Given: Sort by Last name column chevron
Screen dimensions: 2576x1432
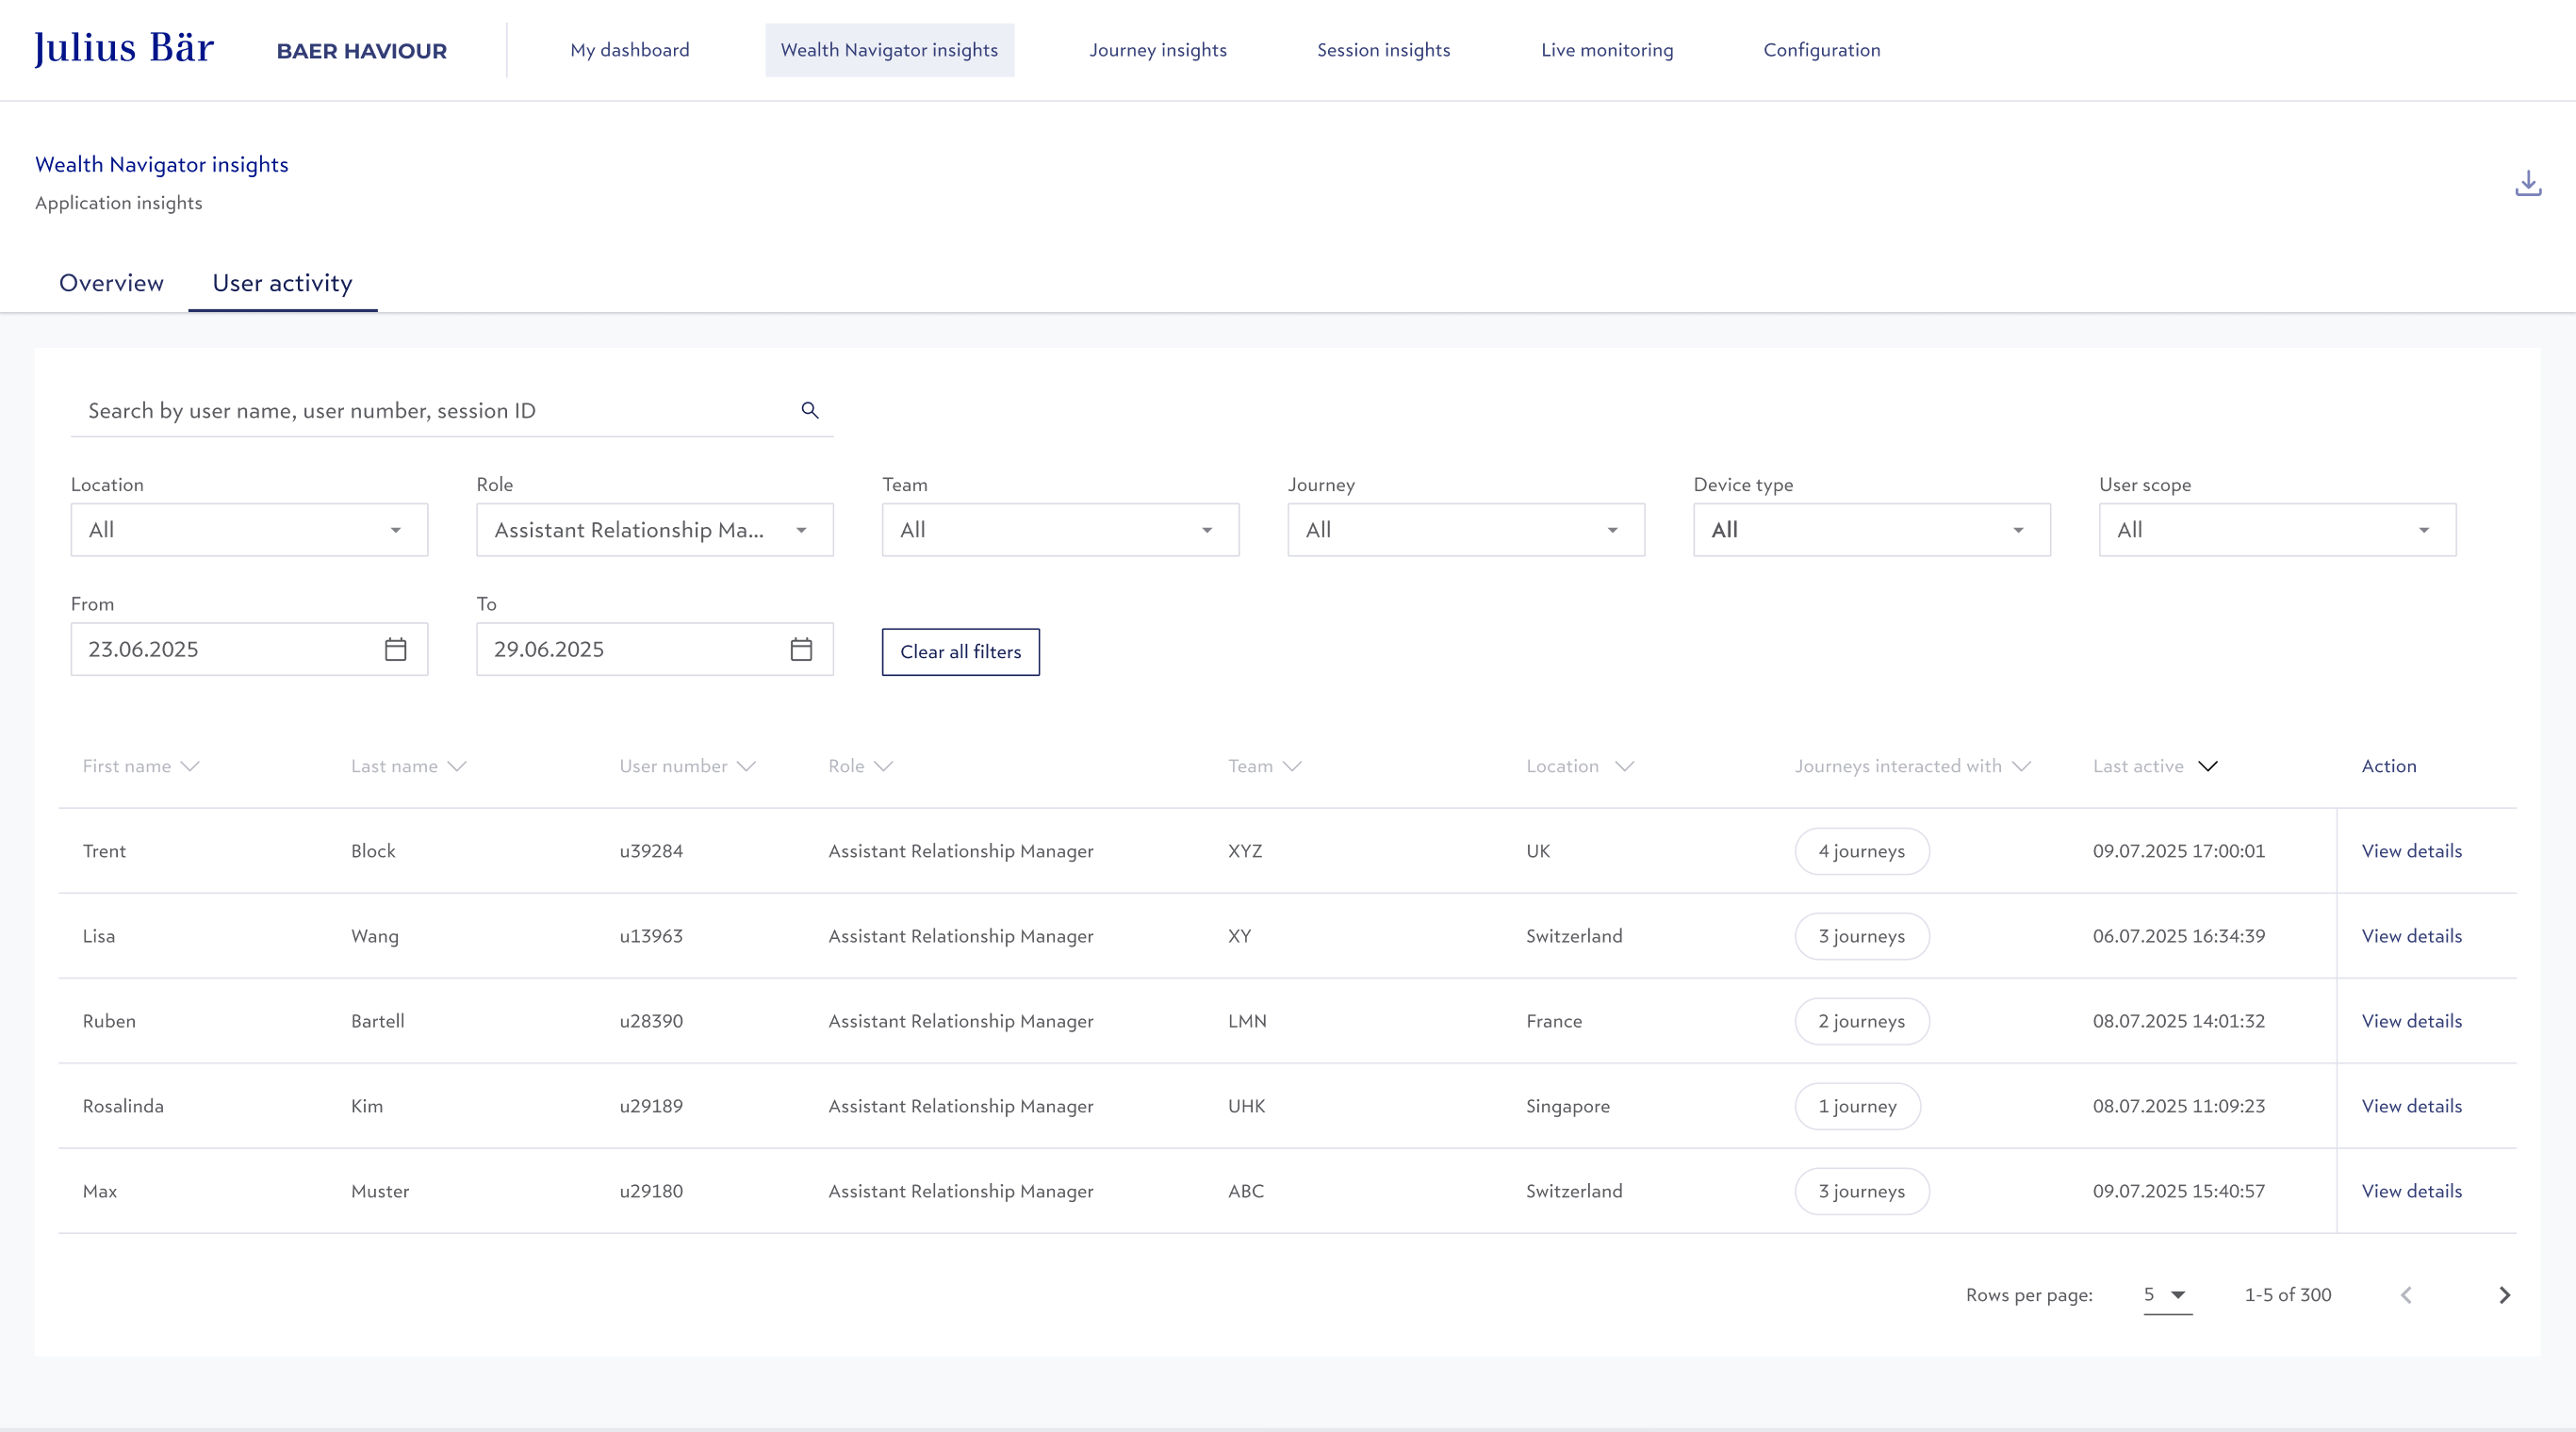Looking at the screenshot, I should 457,766.
